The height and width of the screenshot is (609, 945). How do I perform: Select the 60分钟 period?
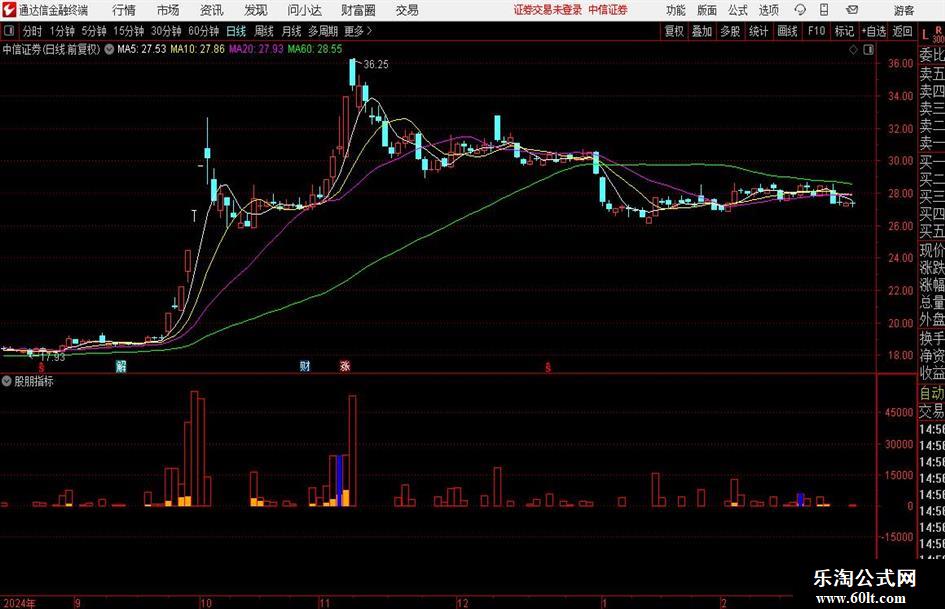(x=203, y=31)
